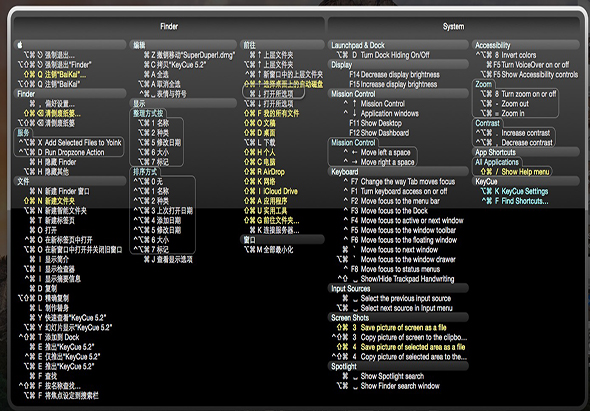Viewport: 590px width, 411px height.
Task: Select 新建标签页 shortcut row
Action: click(52, 221)
